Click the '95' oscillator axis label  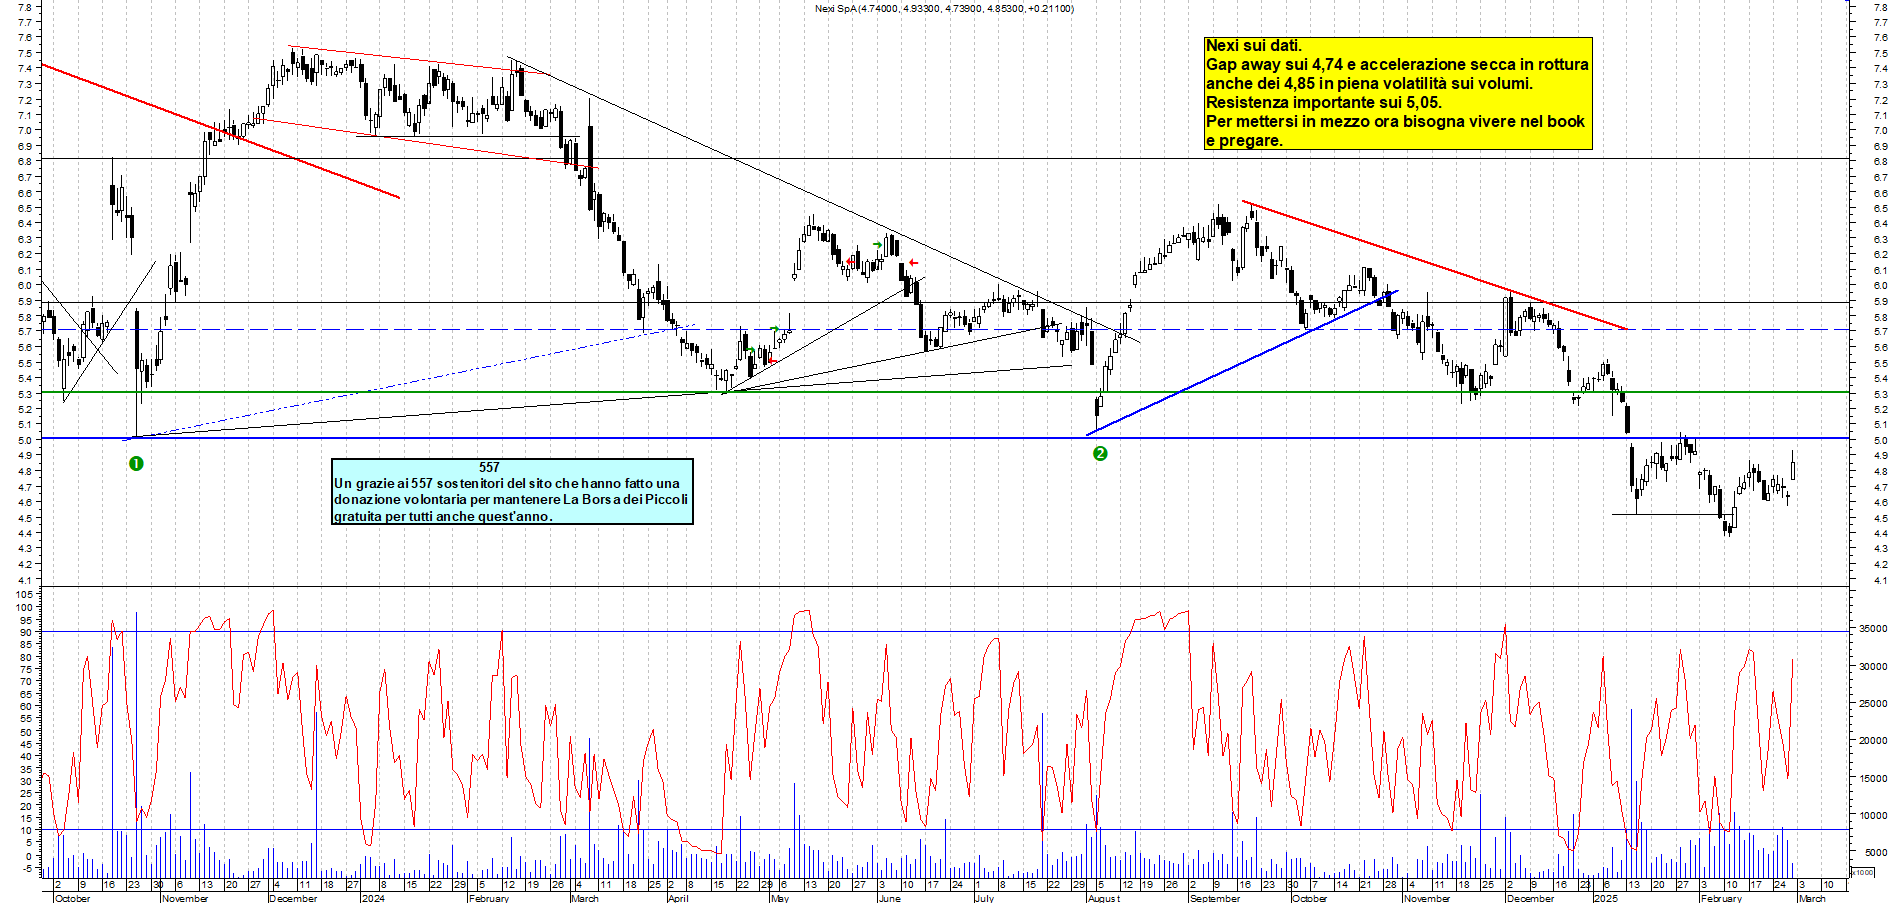coord(27,619)
